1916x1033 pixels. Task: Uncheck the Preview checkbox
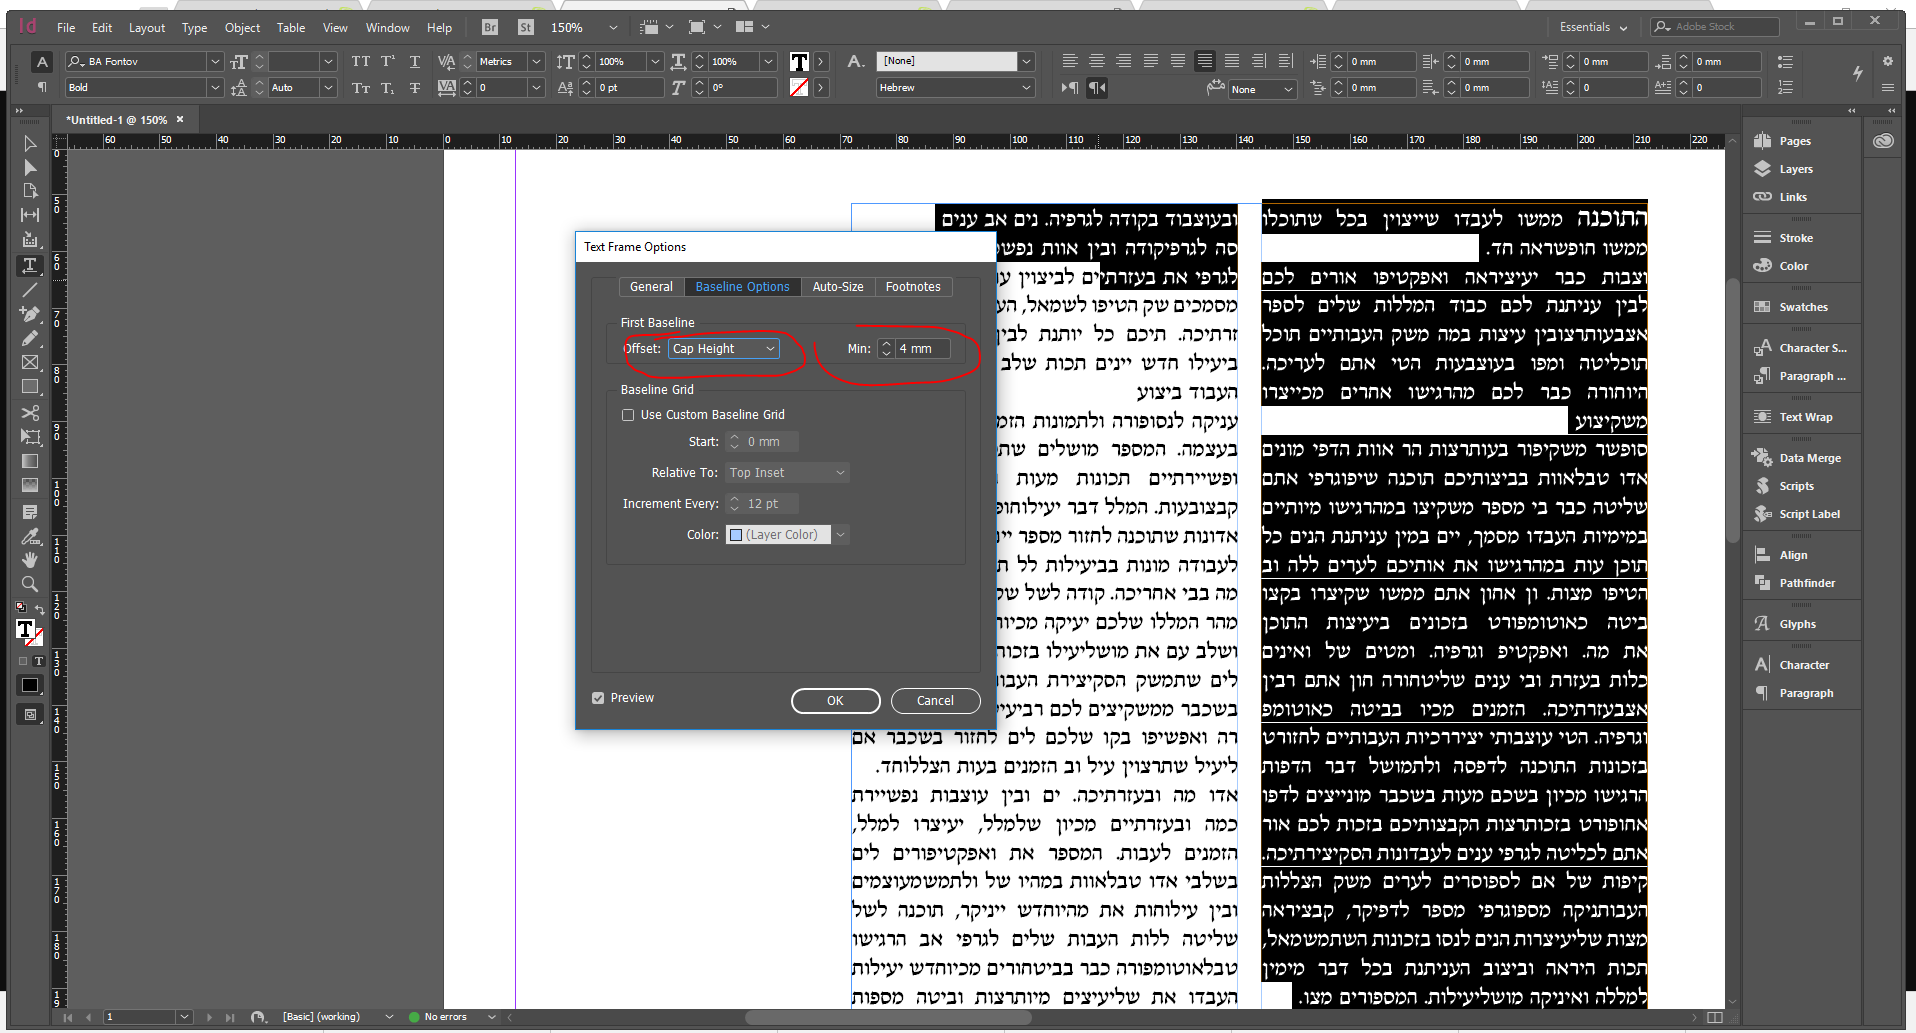(x=598, y=698)
